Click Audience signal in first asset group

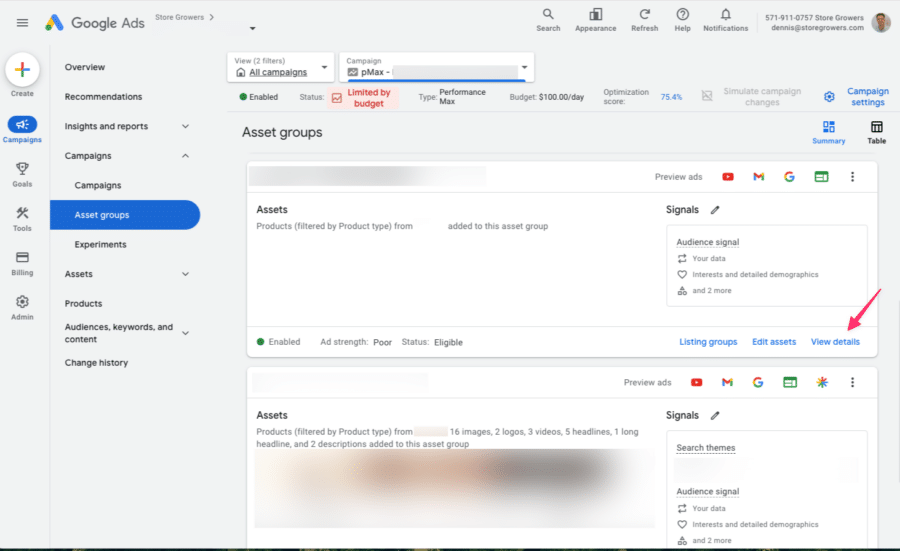pyautogui.click(x=708, y=242)
